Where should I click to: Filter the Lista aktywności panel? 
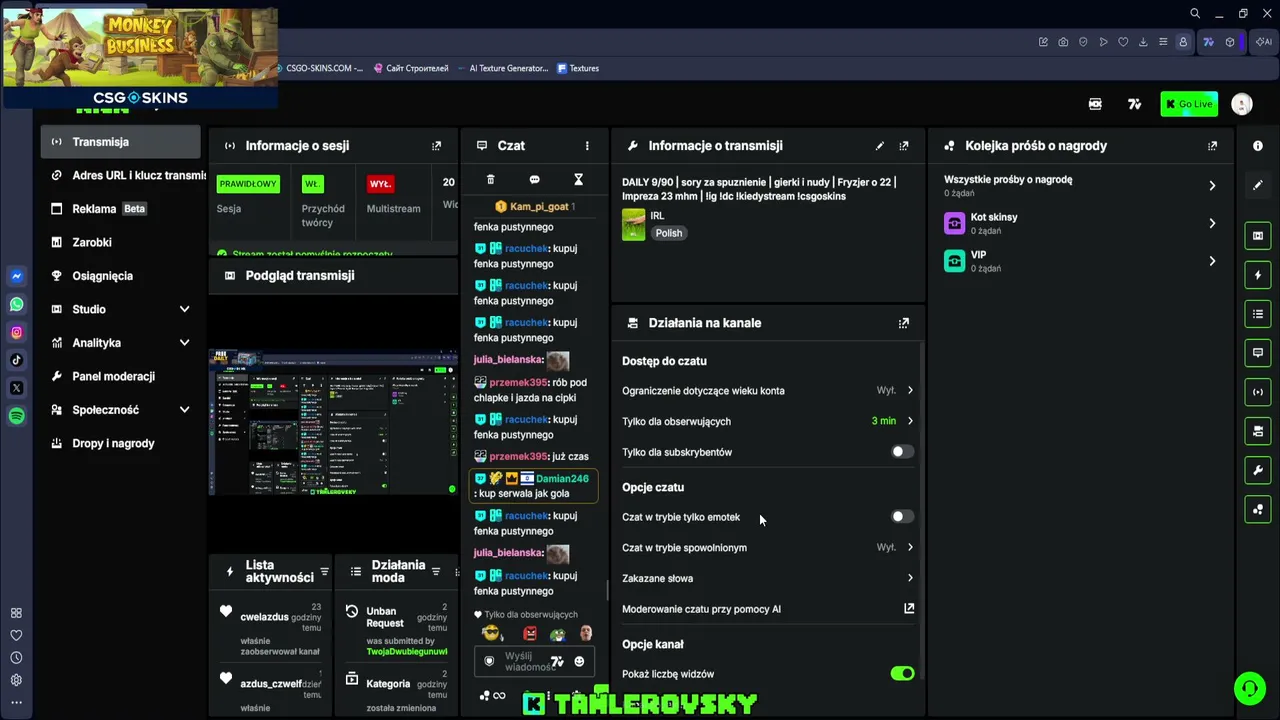324,572
